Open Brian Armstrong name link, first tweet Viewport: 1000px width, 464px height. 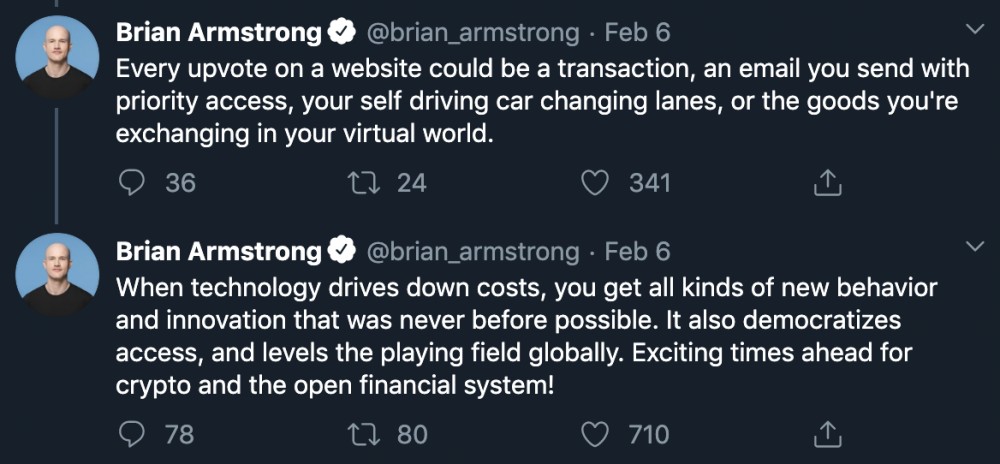tap(219, 33)
